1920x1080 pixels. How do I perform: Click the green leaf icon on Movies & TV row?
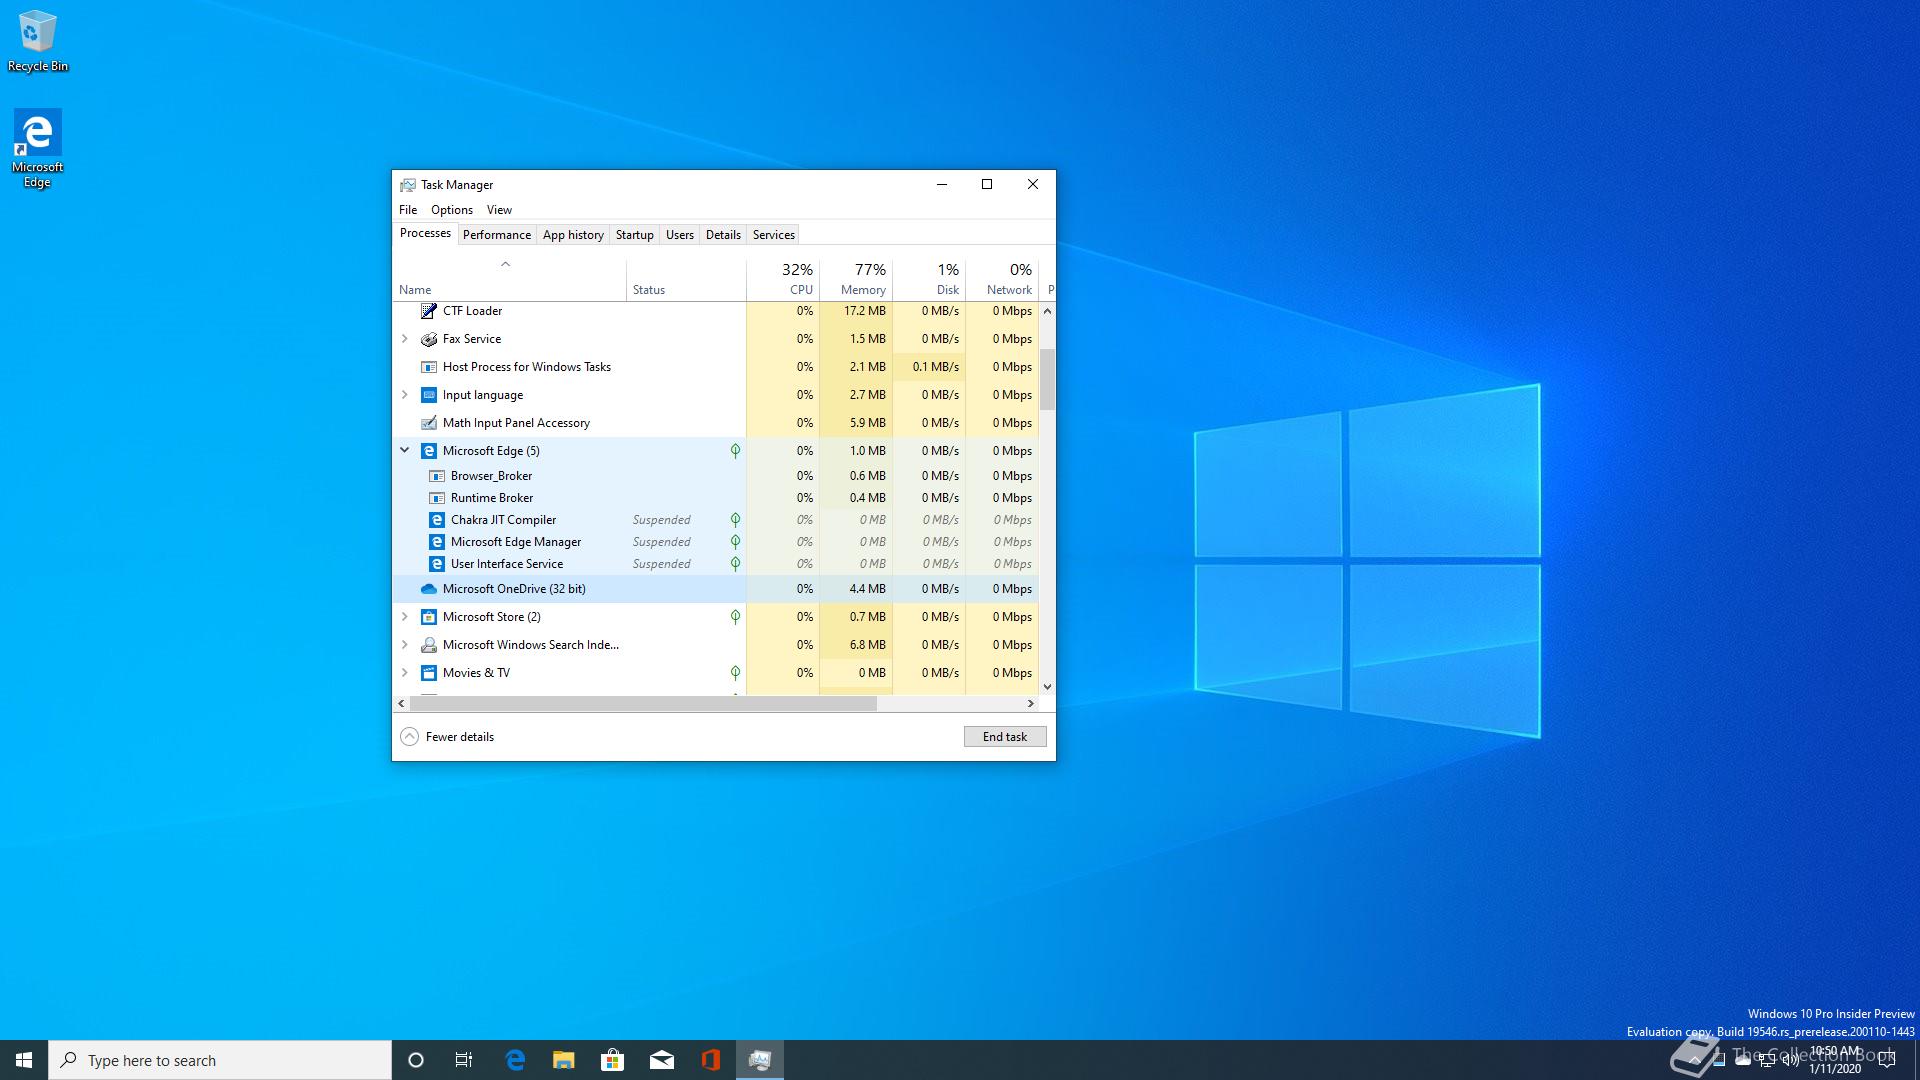point(735,673)
